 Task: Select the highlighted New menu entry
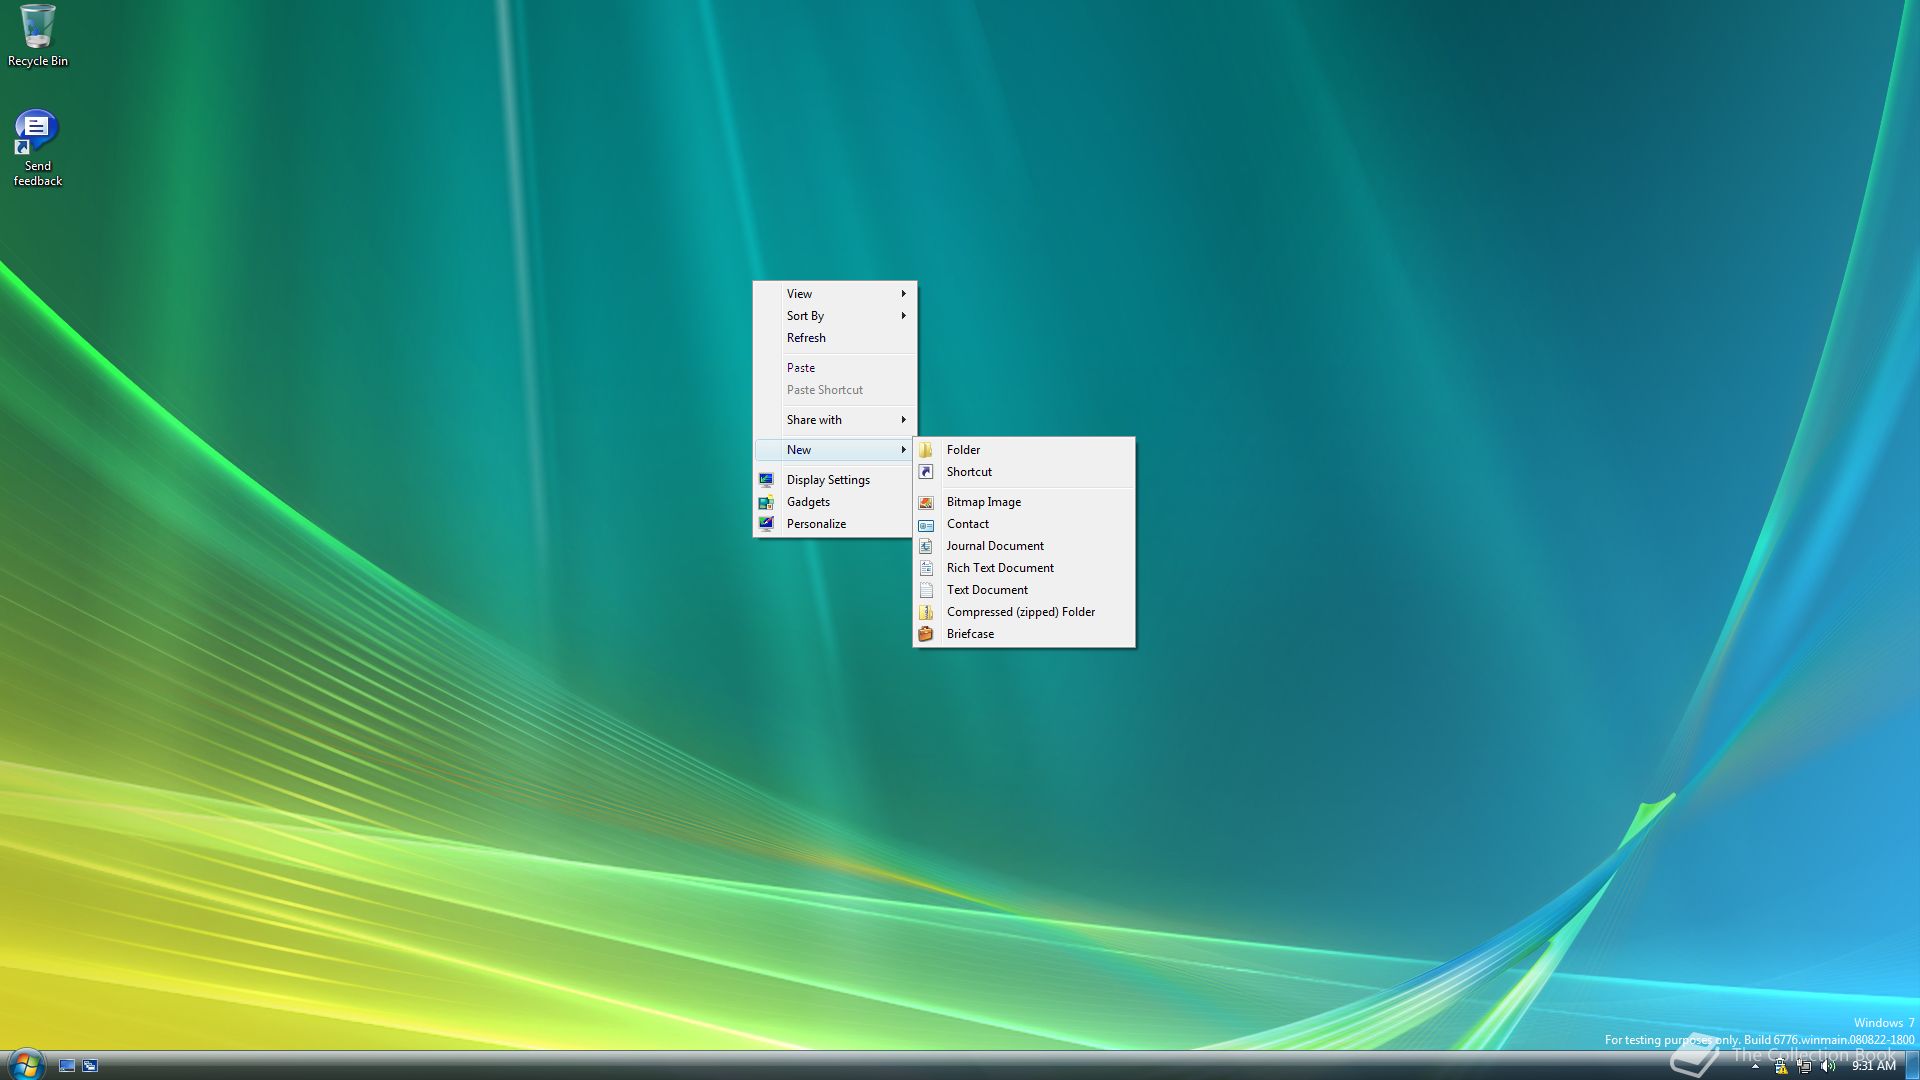835,450
